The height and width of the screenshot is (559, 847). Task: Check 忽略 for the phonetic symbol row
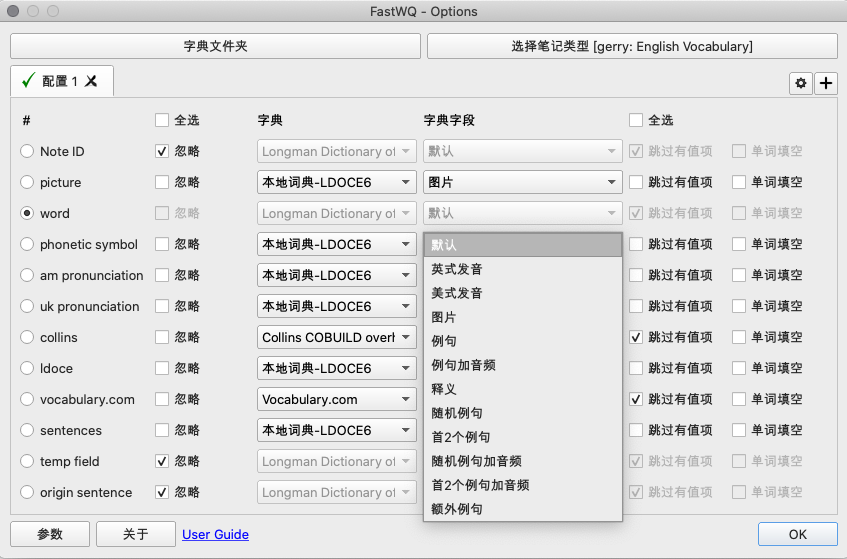pos(162,244)
